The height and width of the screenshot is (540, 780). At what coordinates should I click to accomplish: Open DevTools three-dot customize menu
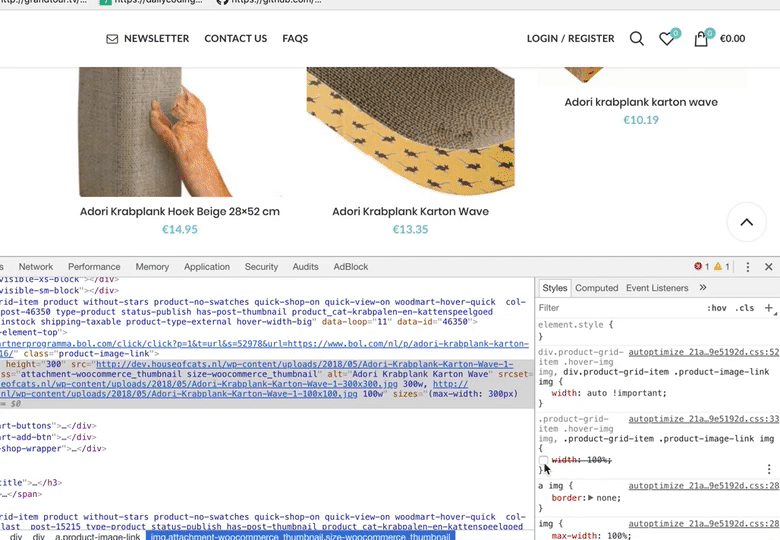748,267
